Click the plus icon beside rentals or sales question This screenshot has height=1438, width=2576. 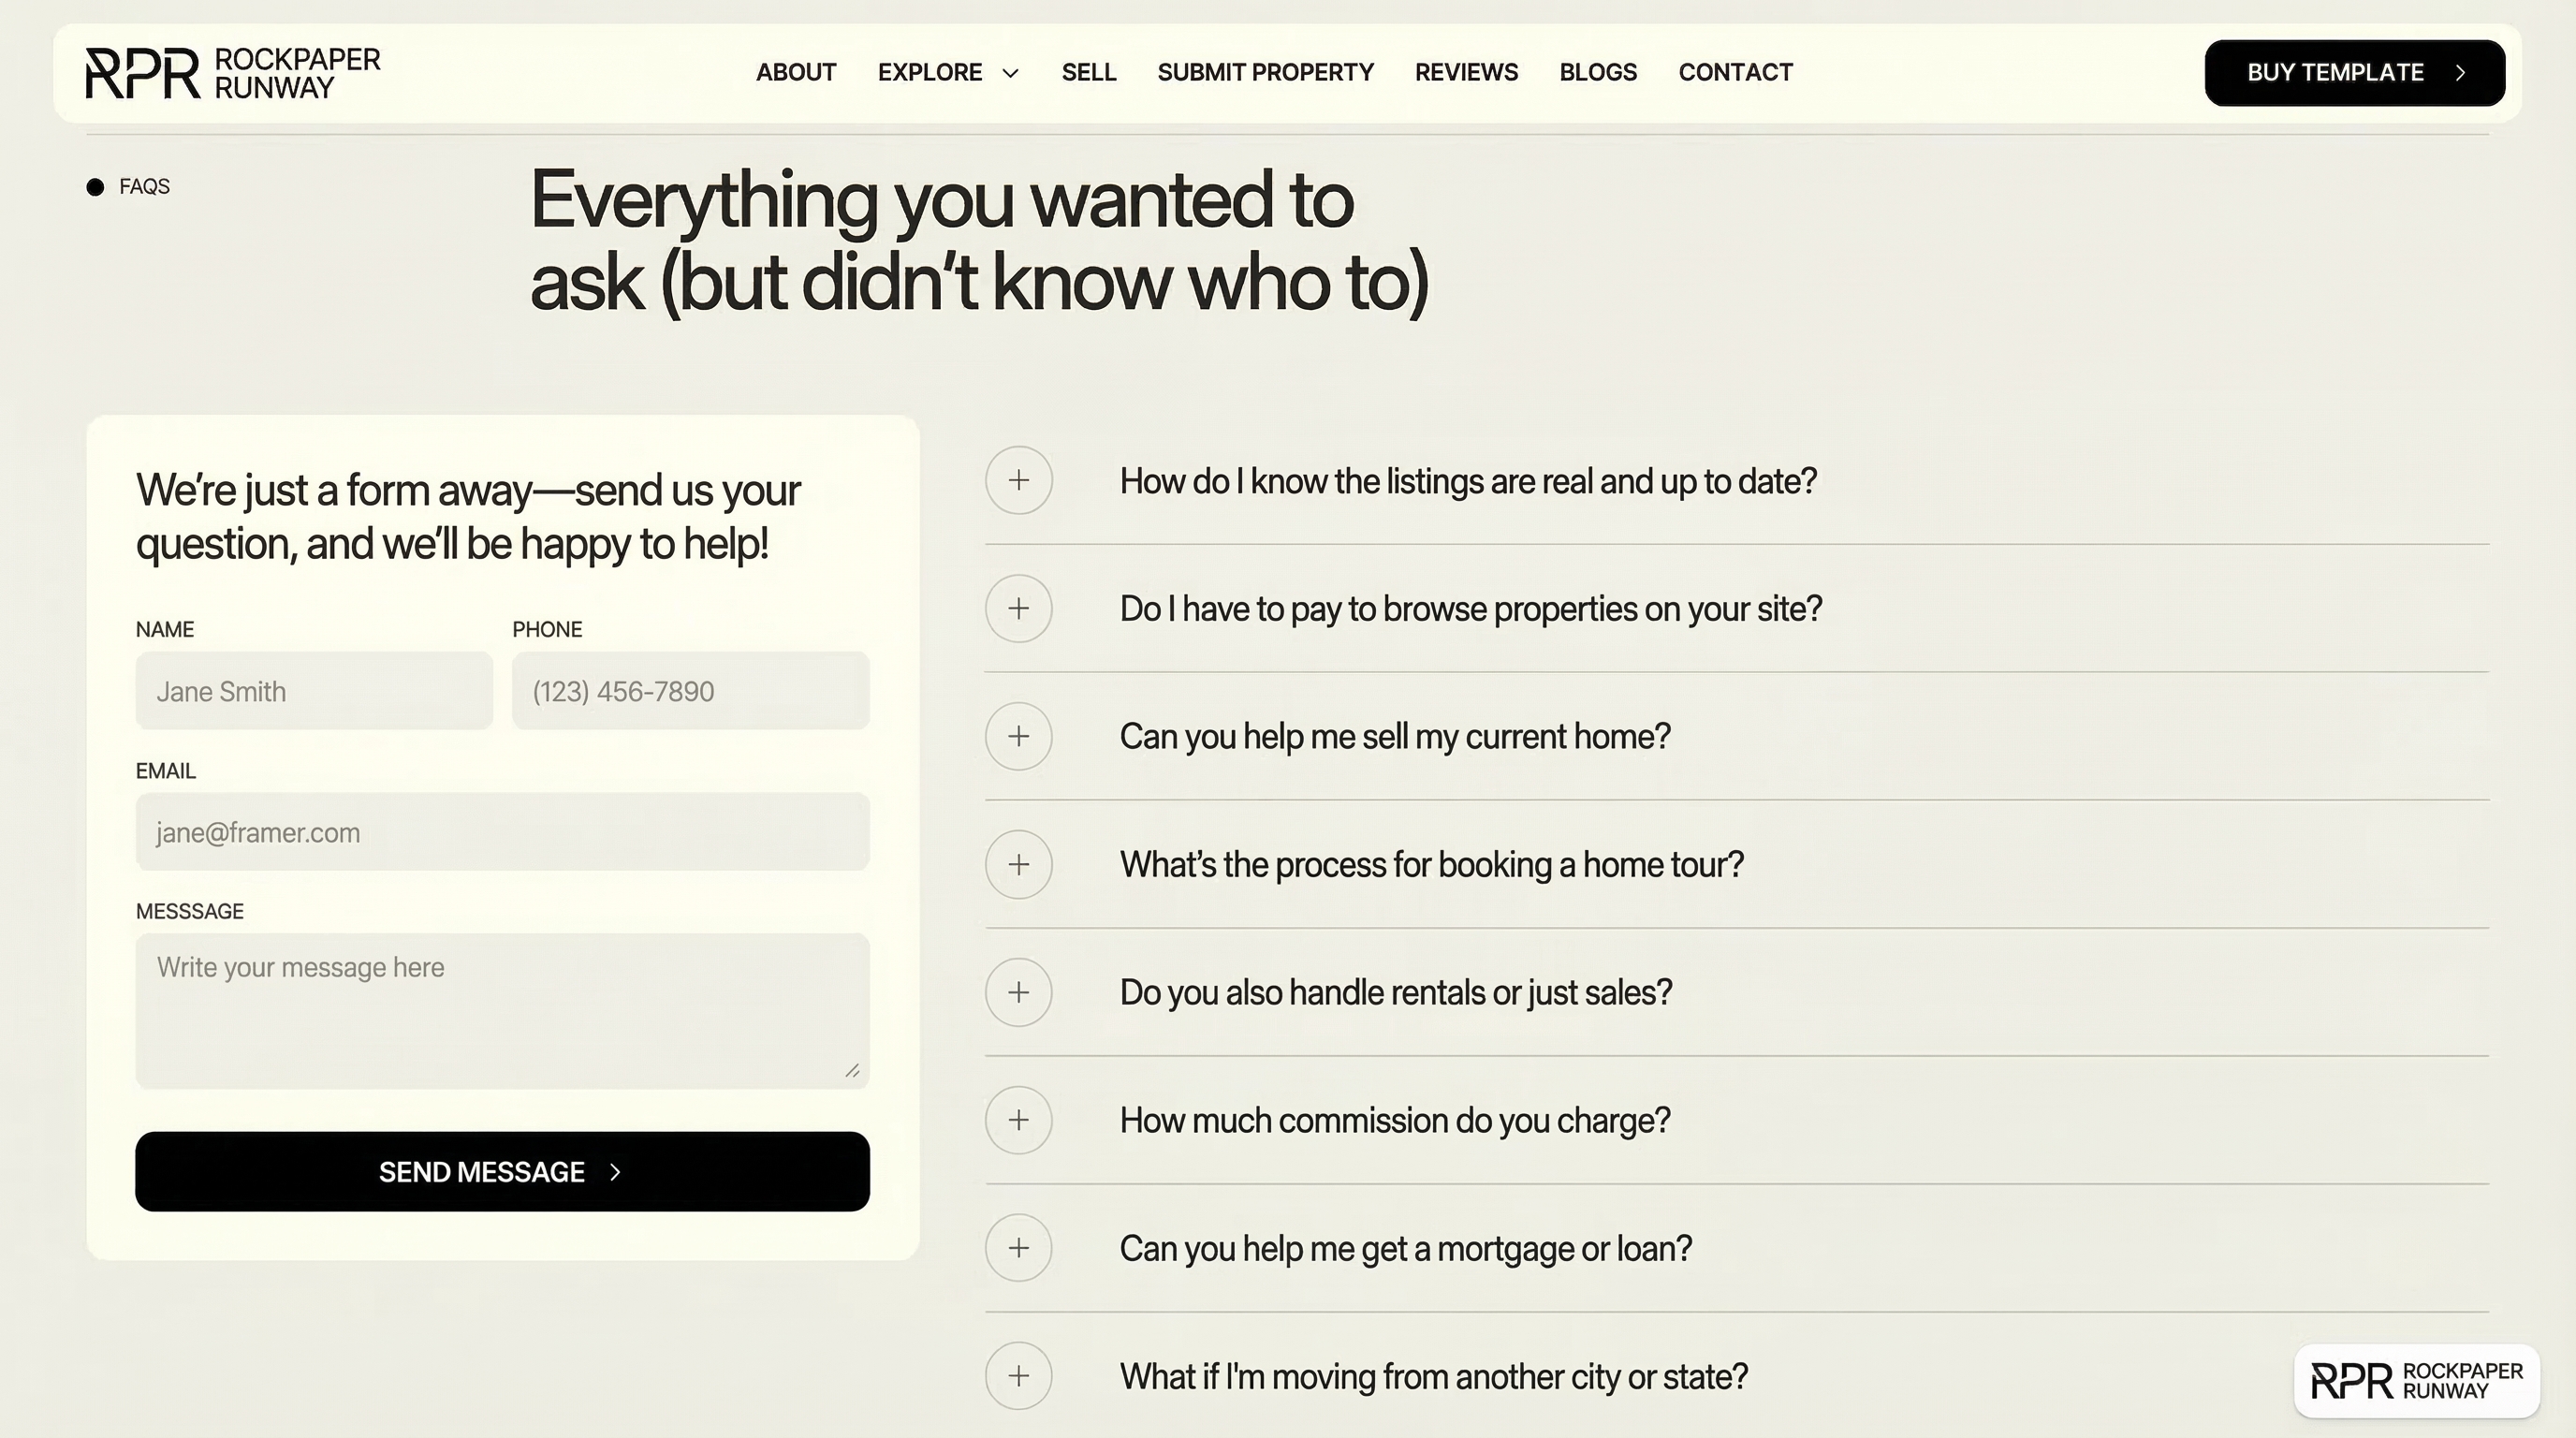[x=1018, y=992]
